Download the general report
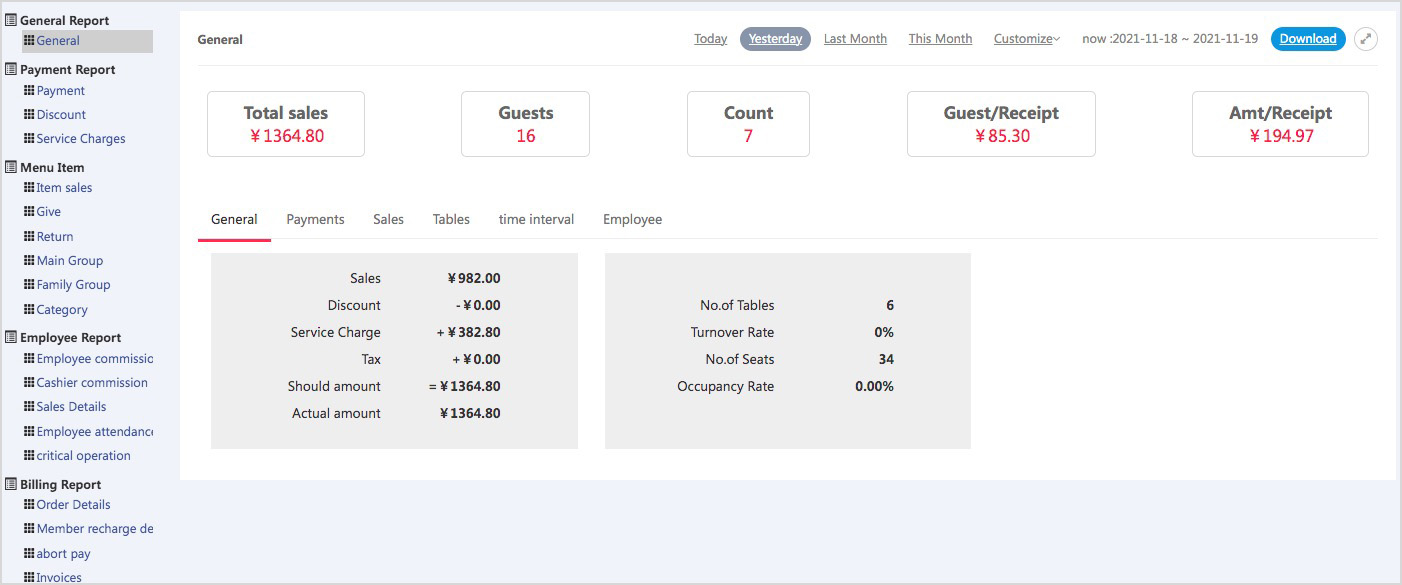 coord(1307,39)
